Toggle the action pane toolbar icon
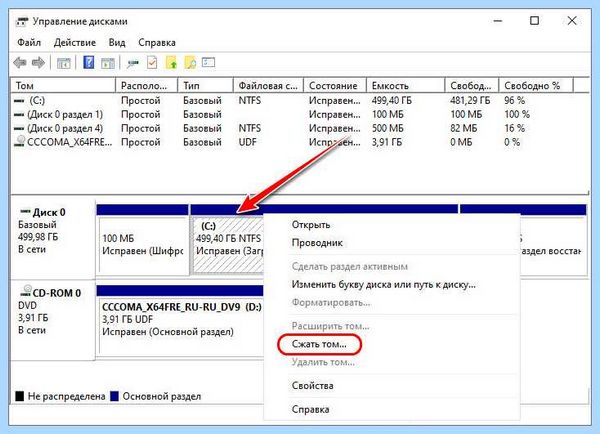 pyautogui.click(x=108, y=63)
